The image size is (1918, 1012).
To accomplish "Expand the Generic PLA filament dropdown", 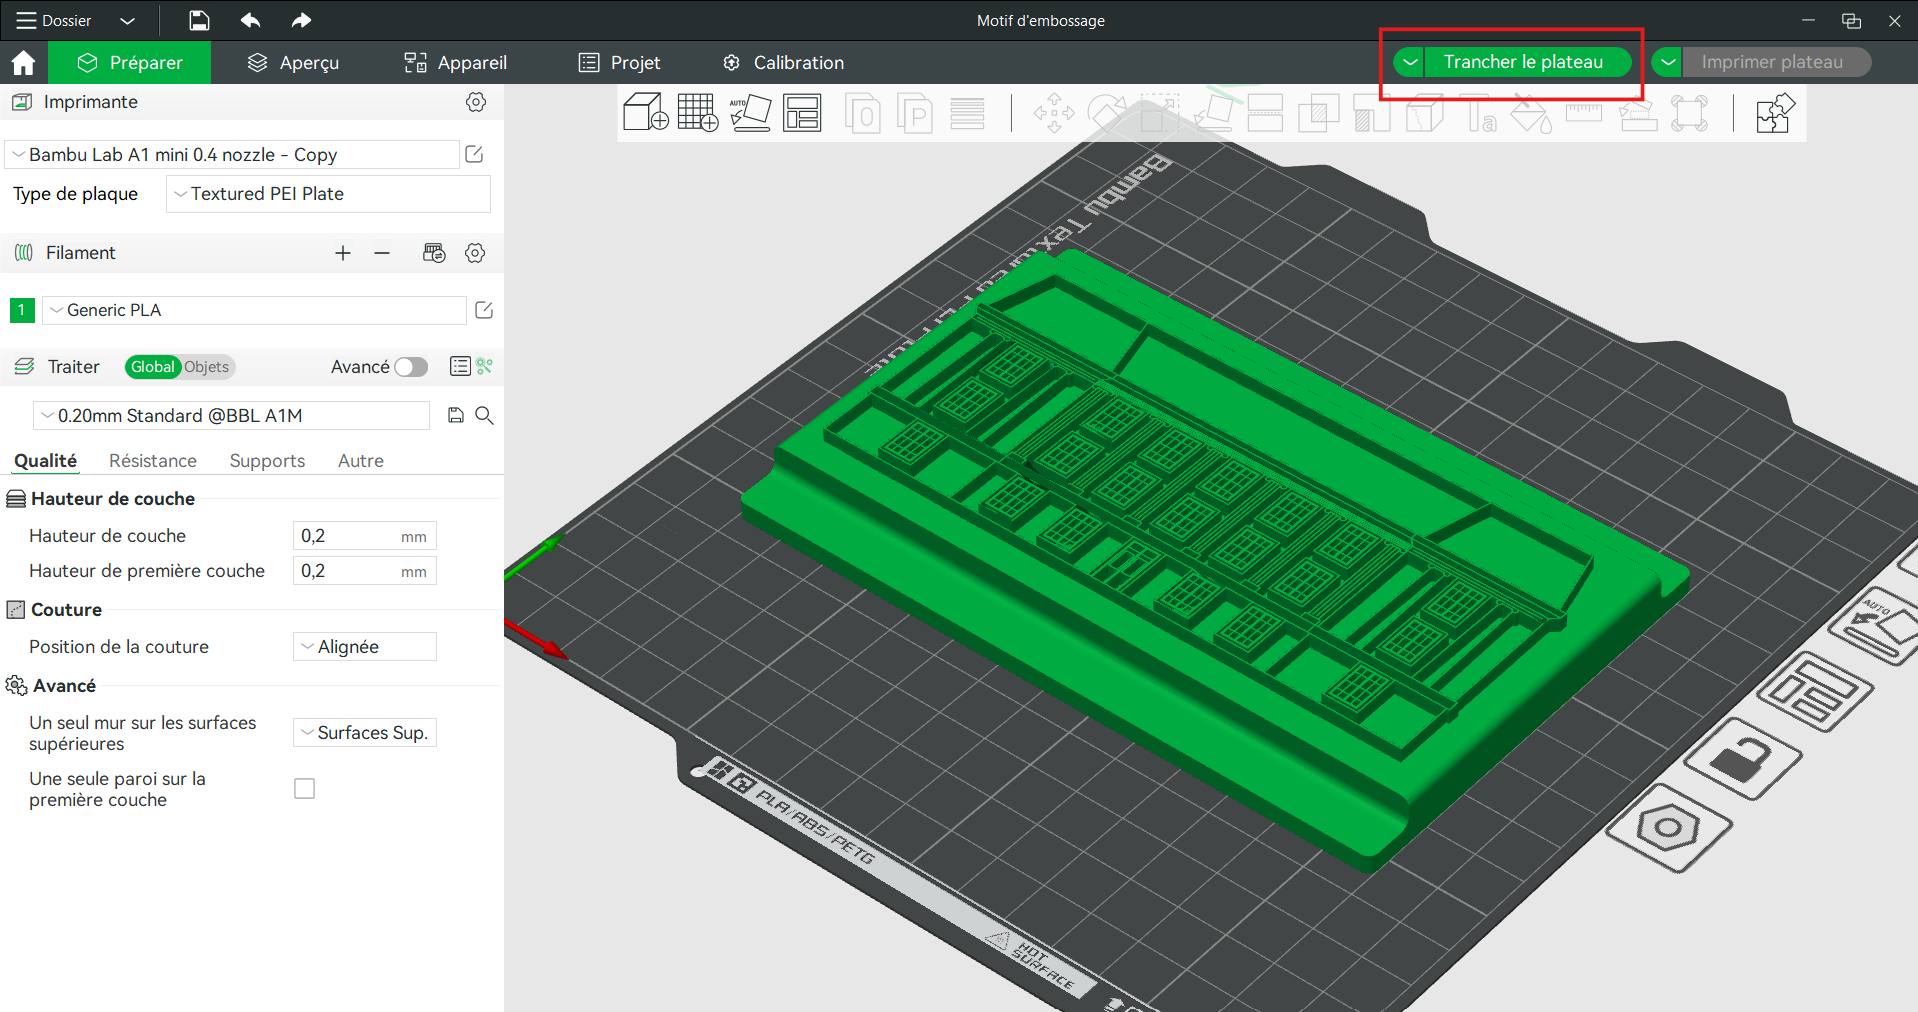I will 254,310.
